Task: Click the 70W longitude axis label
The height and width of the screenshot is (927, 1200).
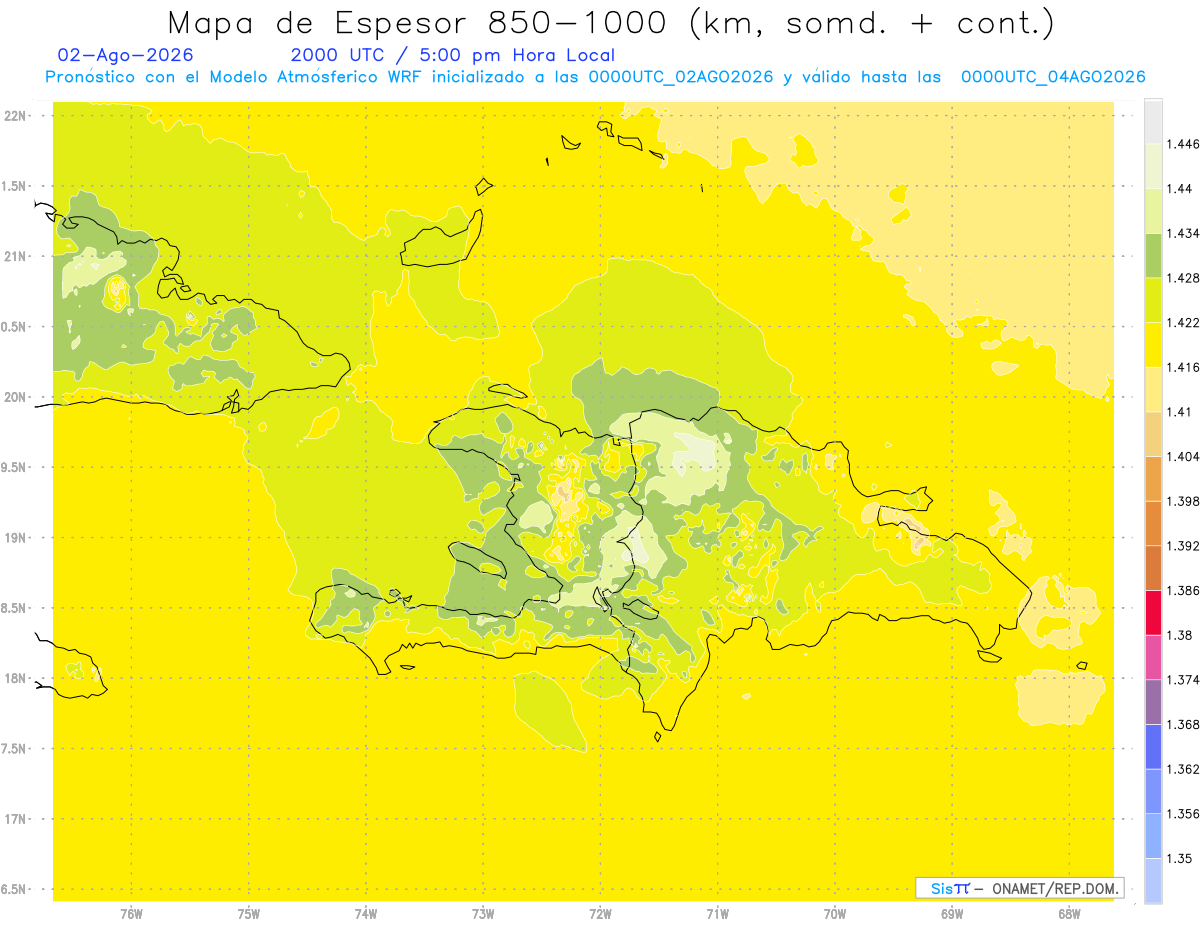Action: point(835,914)
